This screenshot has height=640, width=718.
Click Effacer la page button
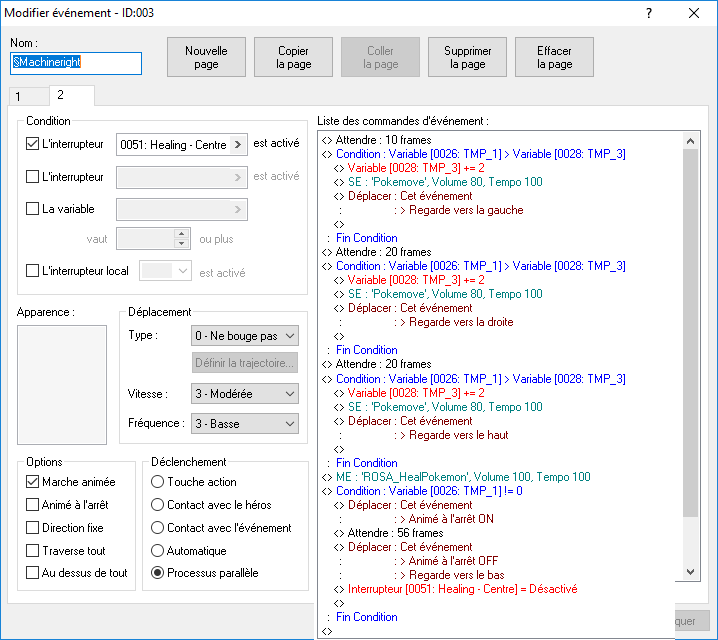[554, 57]
